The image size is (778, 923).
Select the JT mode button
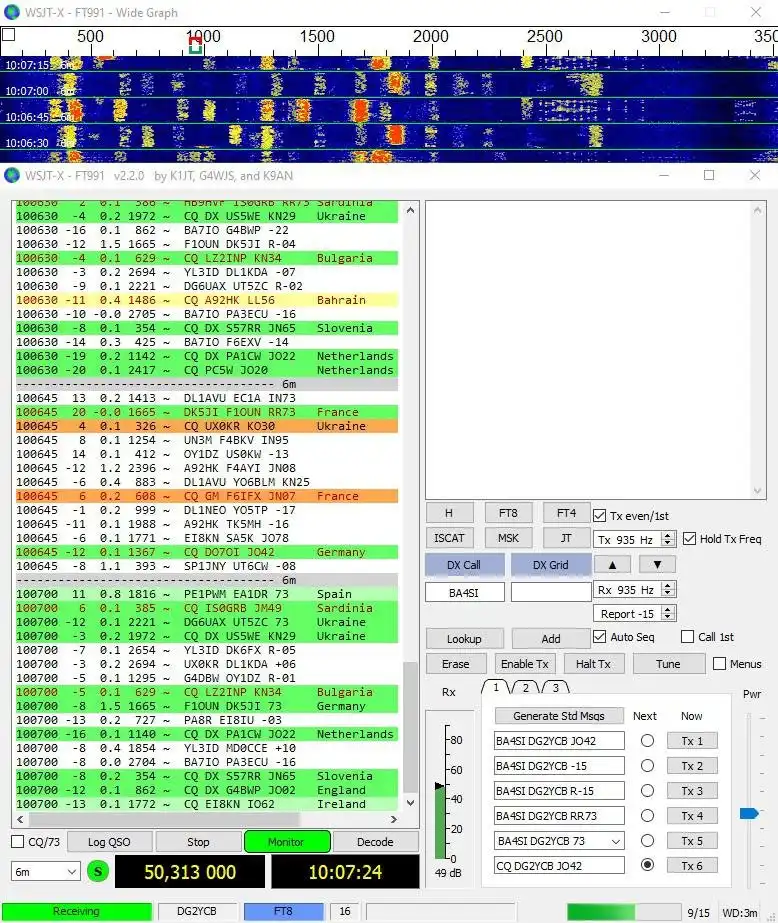[566, 538]
